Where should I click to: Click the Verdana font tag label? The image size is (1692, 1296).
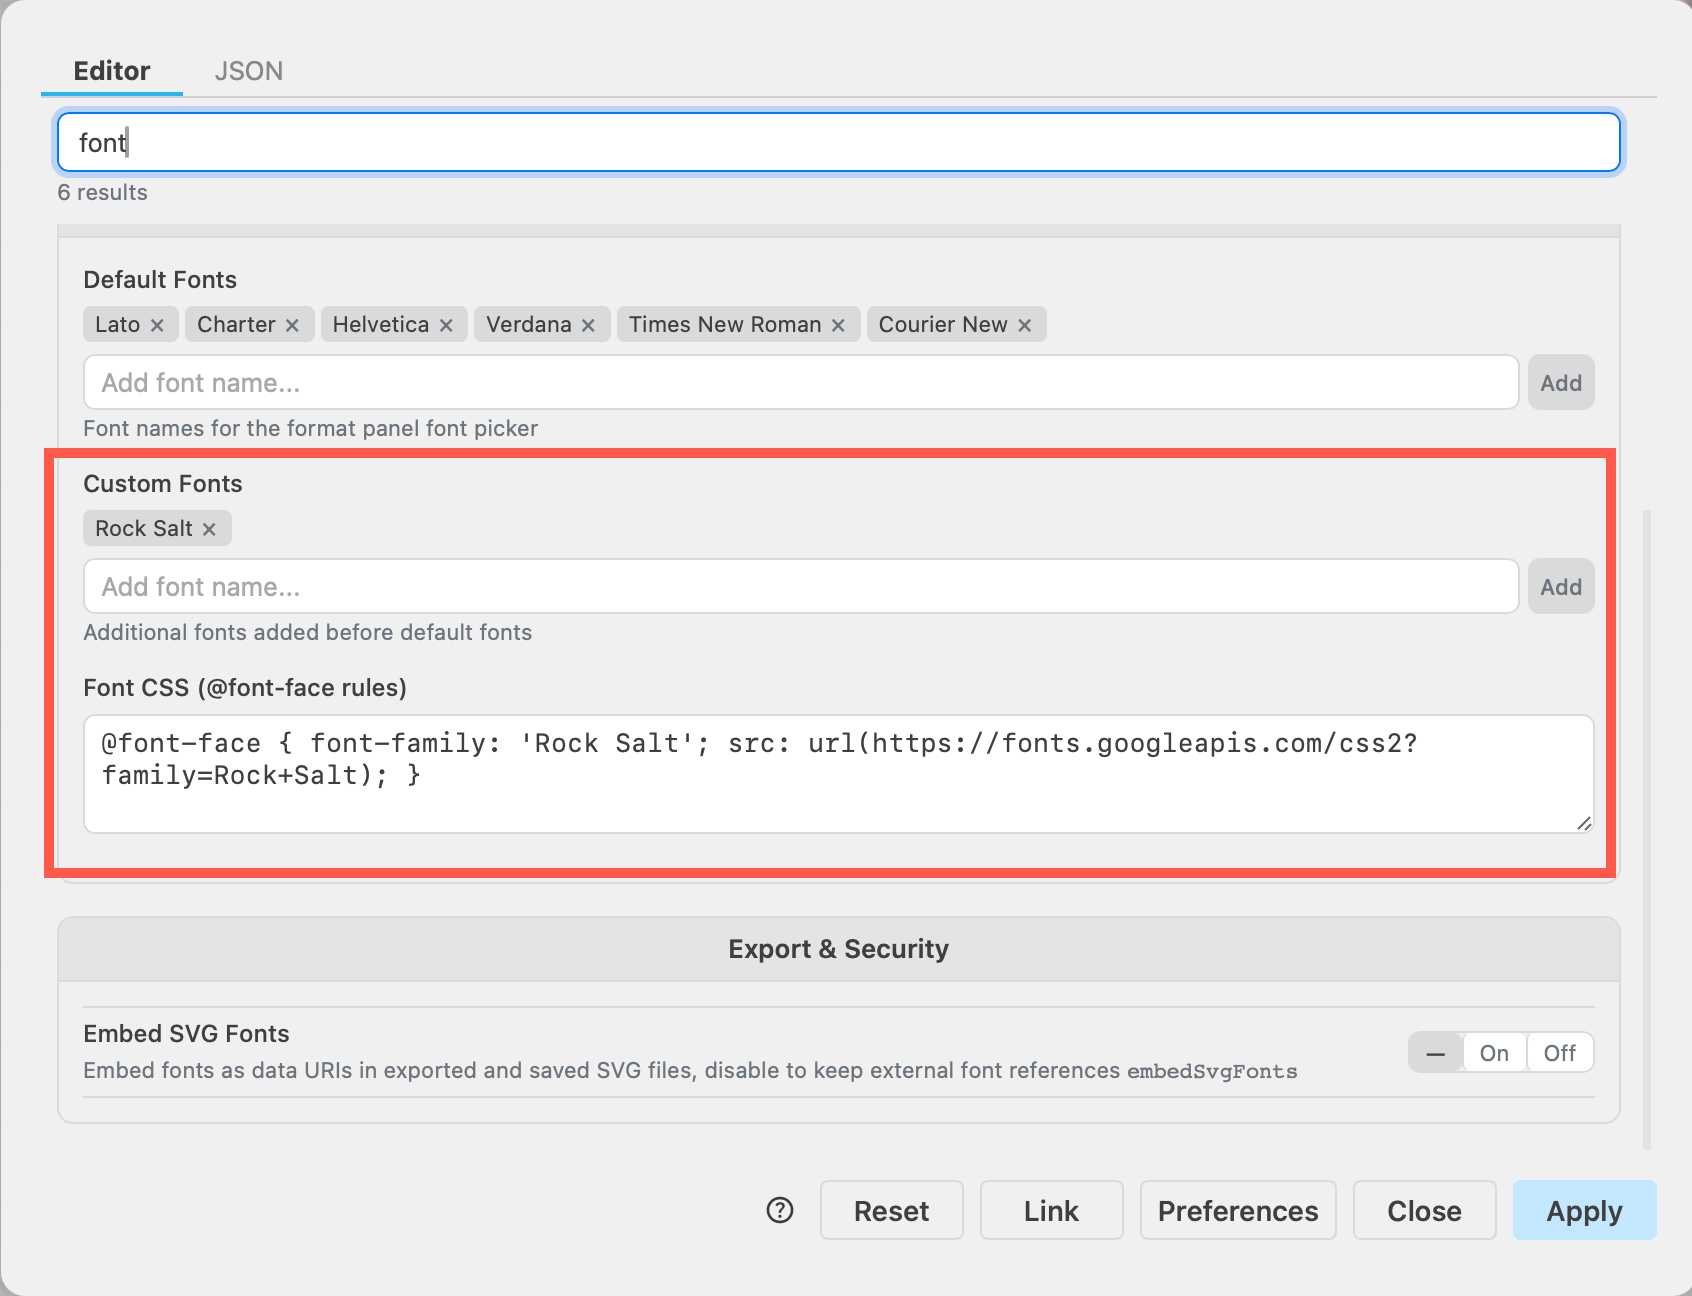tap(528, 325)
